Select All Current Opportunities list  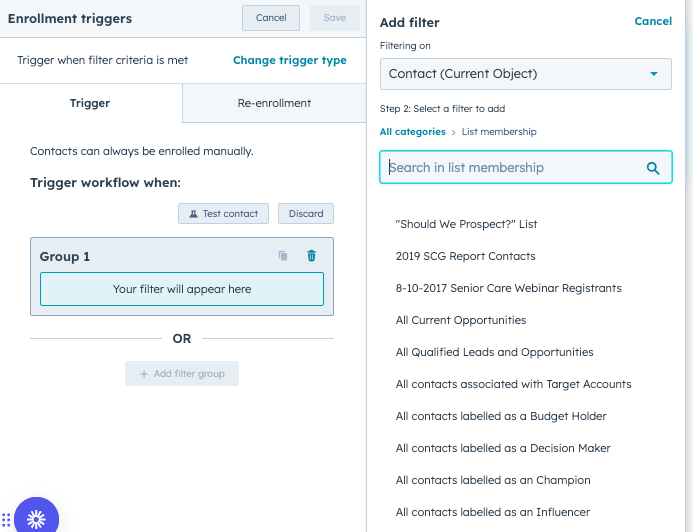[x=460, y=320]
